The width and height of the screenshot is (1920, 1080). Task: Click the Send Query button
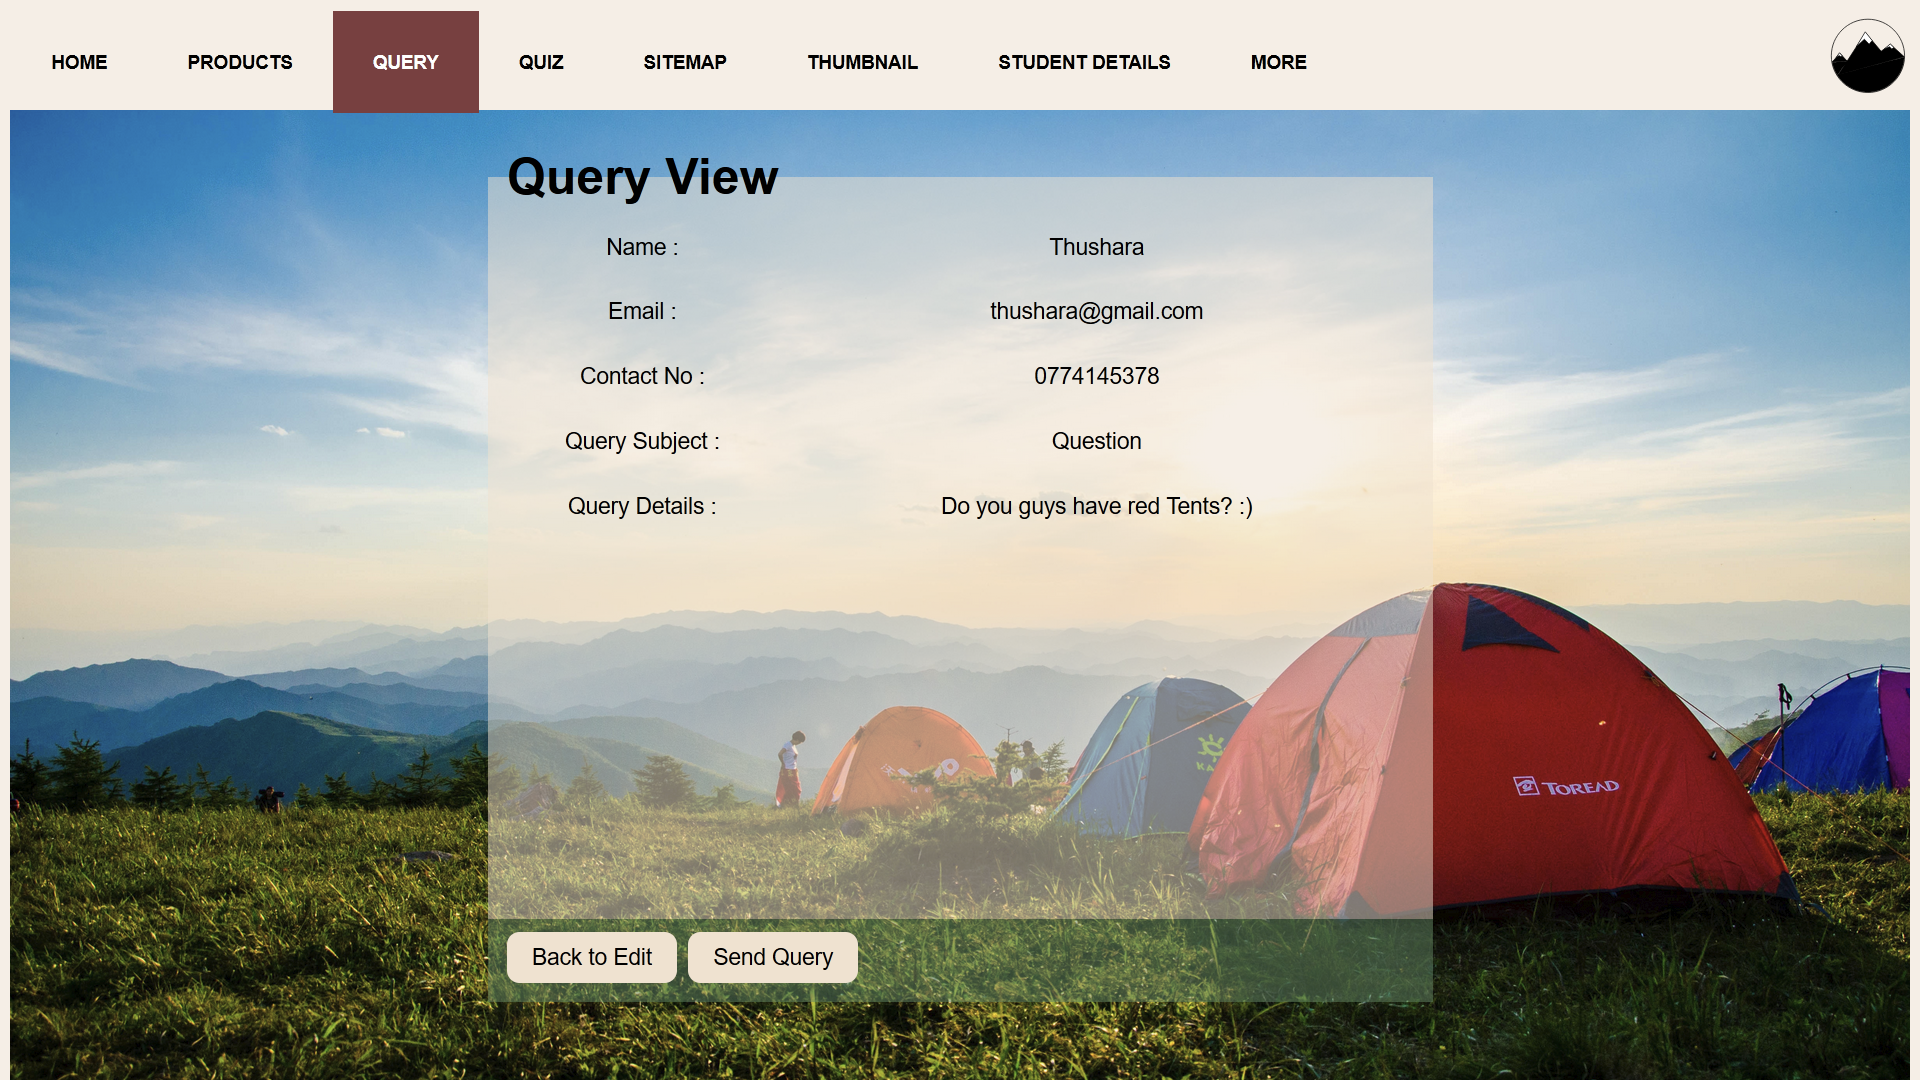[x=772, y=957]
